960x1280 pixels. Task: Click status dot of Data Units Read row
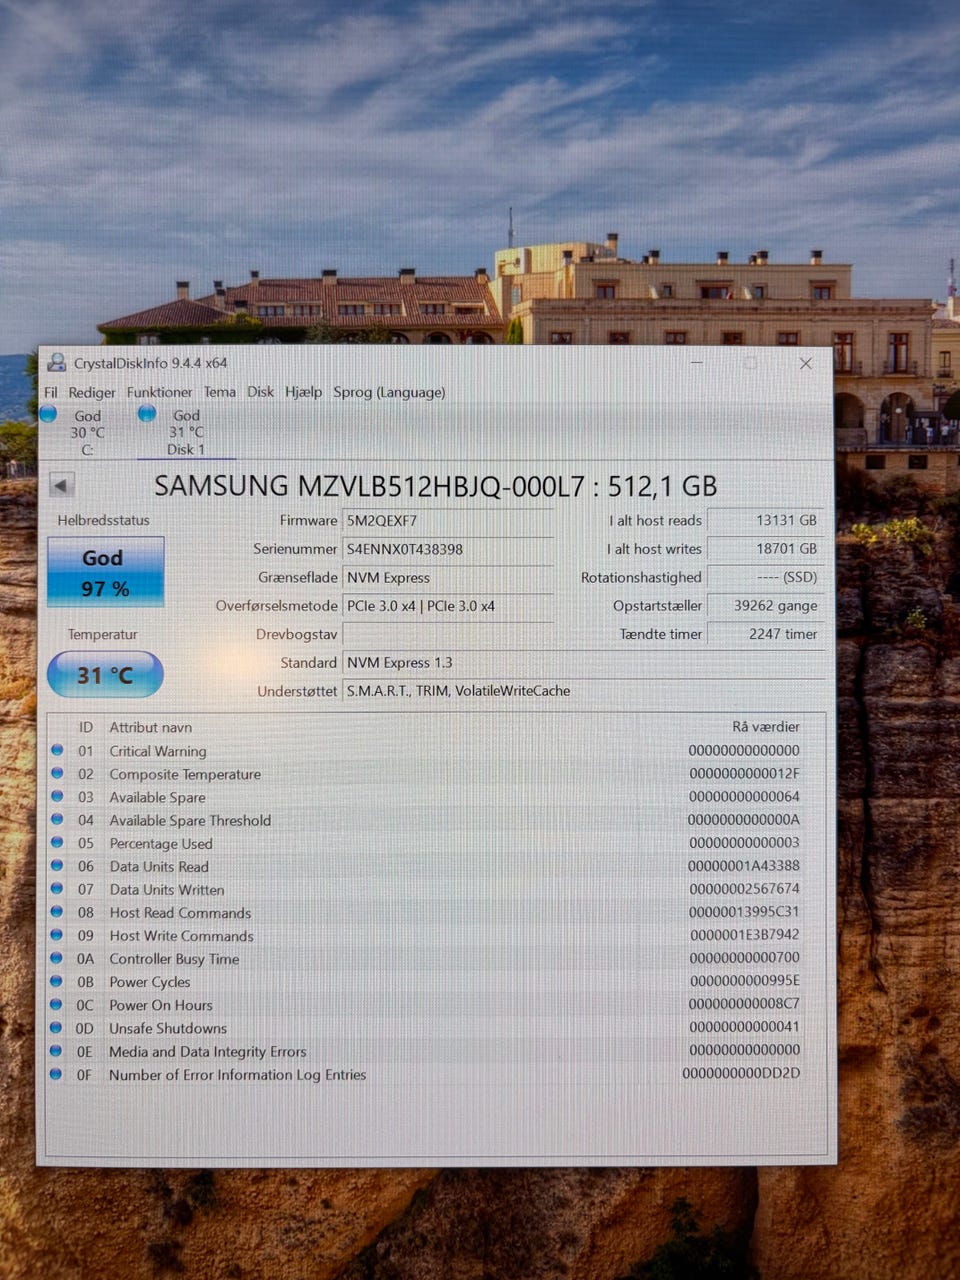[x=57, y=865]
